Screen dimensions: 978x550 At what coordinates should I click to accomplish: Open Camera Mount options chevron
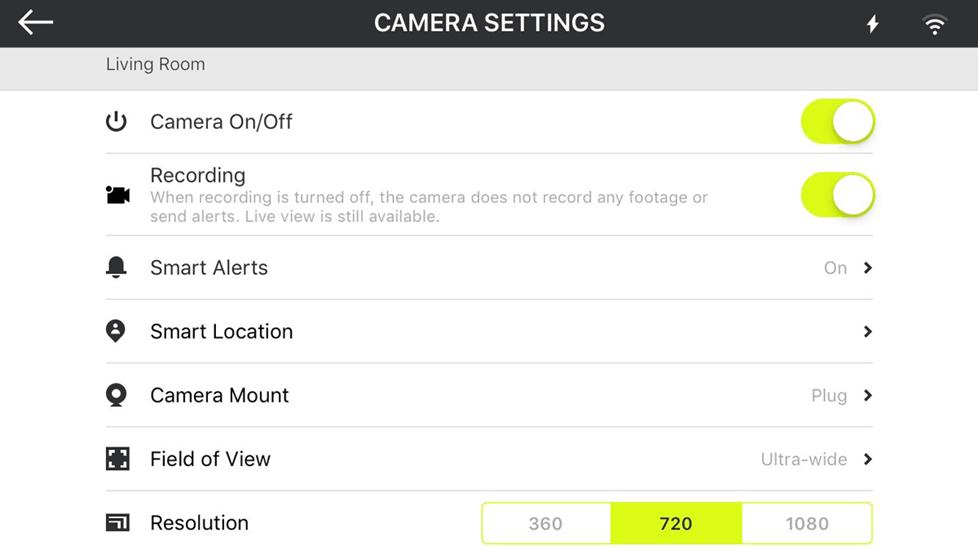pyautogui.click(x=868, y=395)
